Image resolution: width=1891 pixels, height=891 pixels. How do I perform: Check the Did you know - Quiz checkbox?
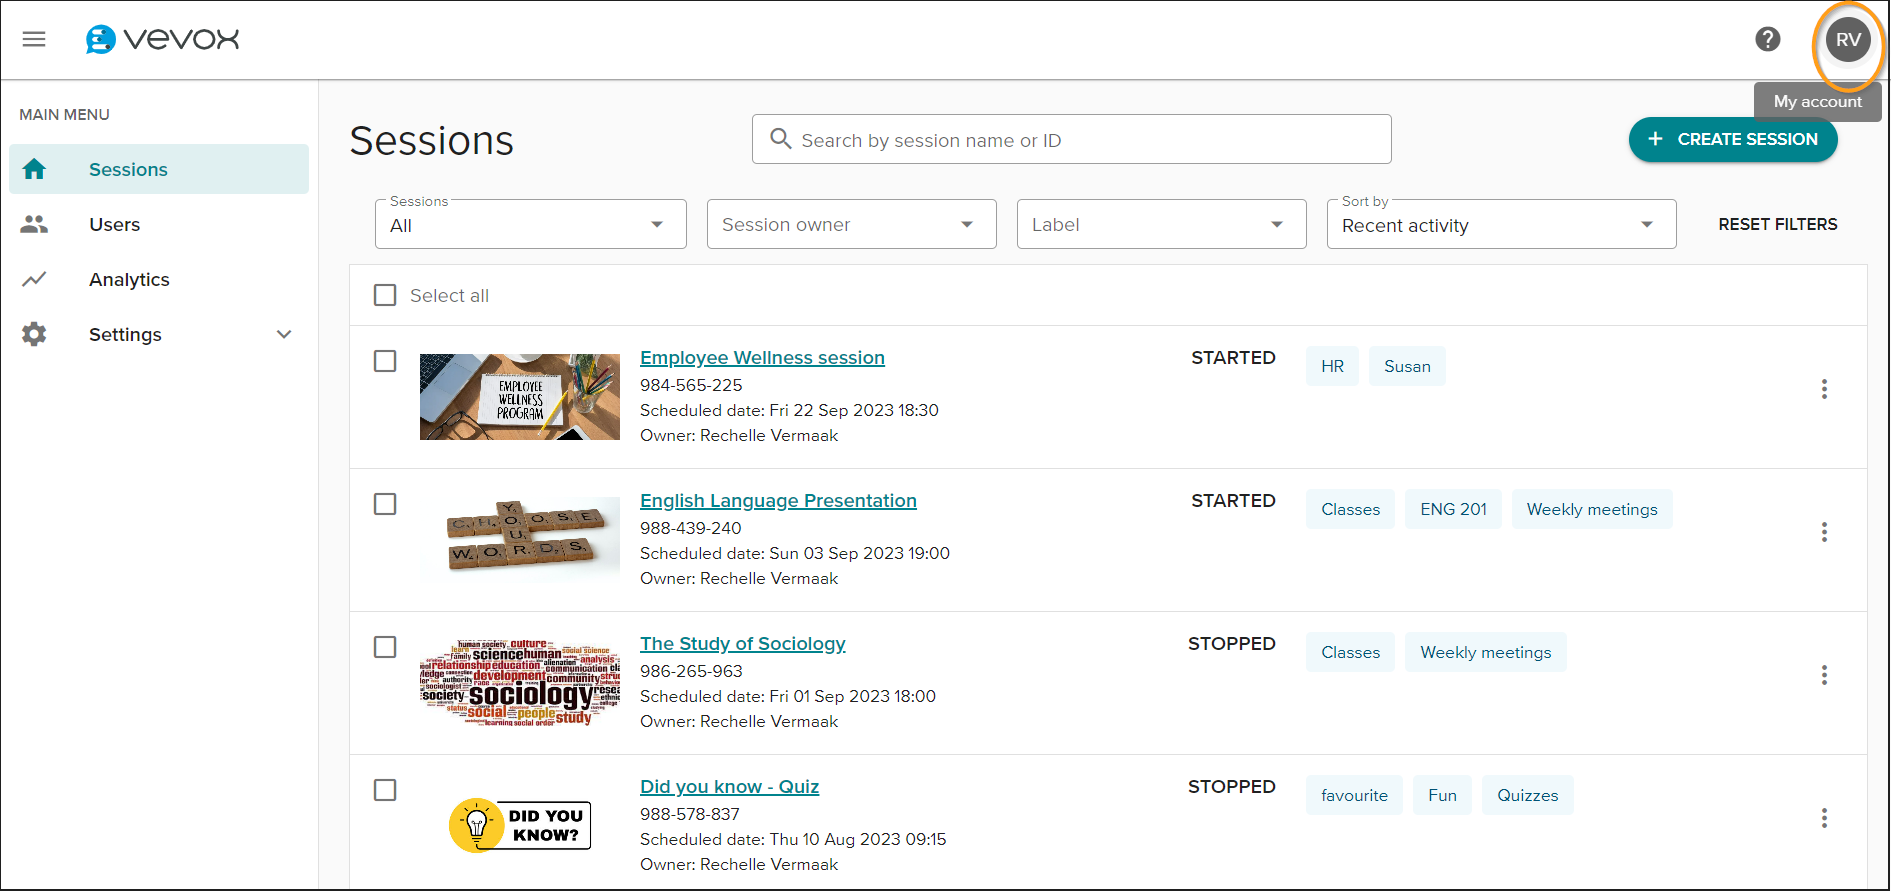(x=385, y=790)
